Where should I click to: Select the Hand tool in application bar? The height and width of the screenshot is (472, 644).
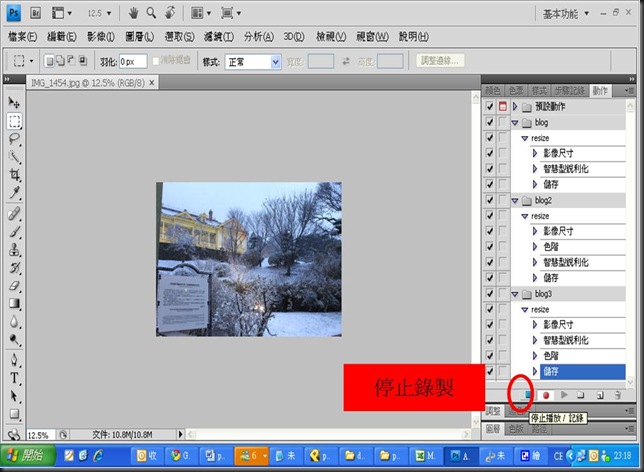(133, 13)
